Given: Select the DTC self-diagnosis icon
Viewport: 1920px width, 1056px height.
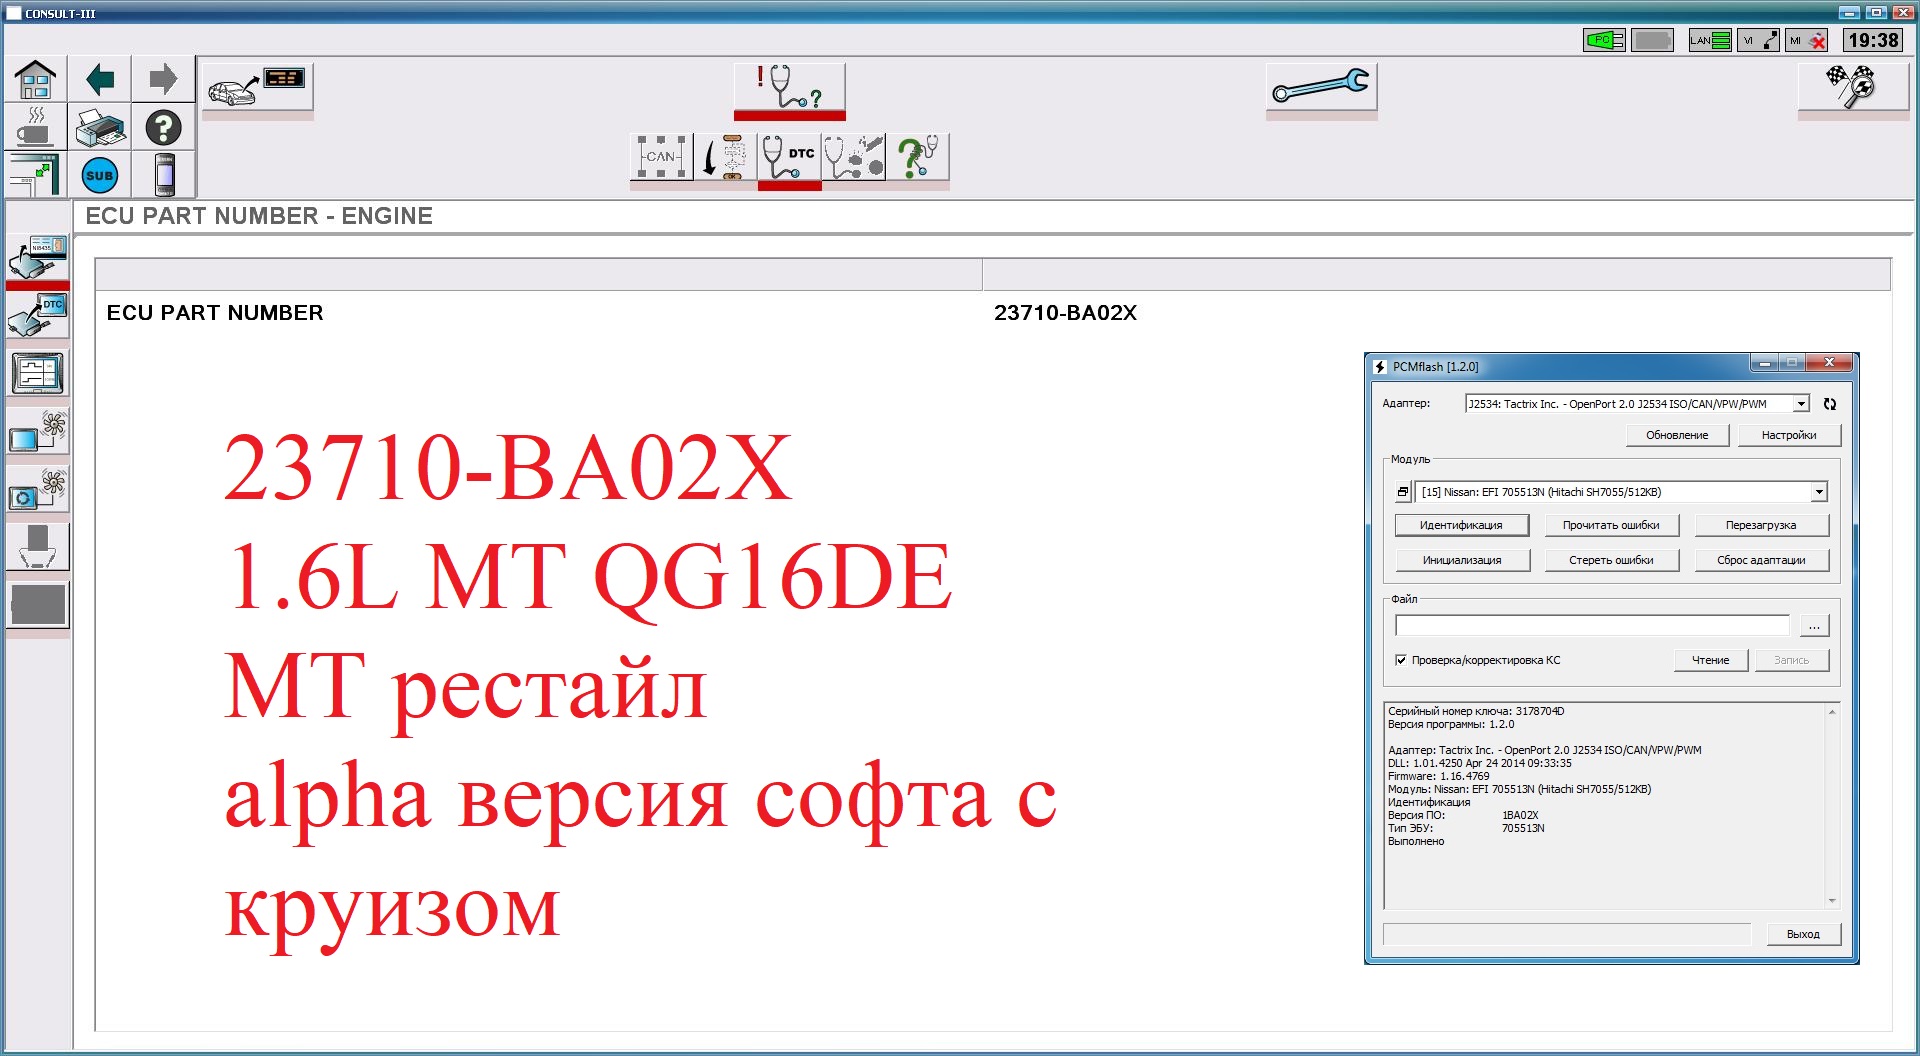Looking at the screenshot, I should pos(790,157).
